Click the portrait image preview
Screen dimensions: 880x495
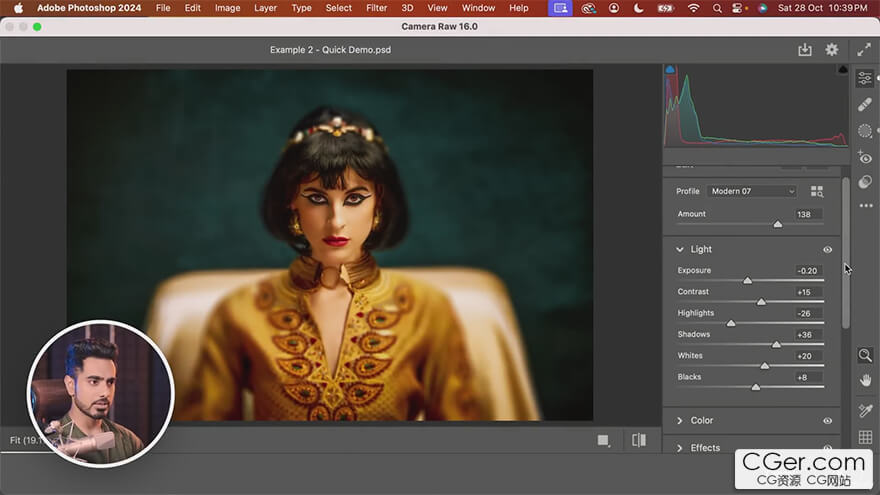click(x=329, y=245)
